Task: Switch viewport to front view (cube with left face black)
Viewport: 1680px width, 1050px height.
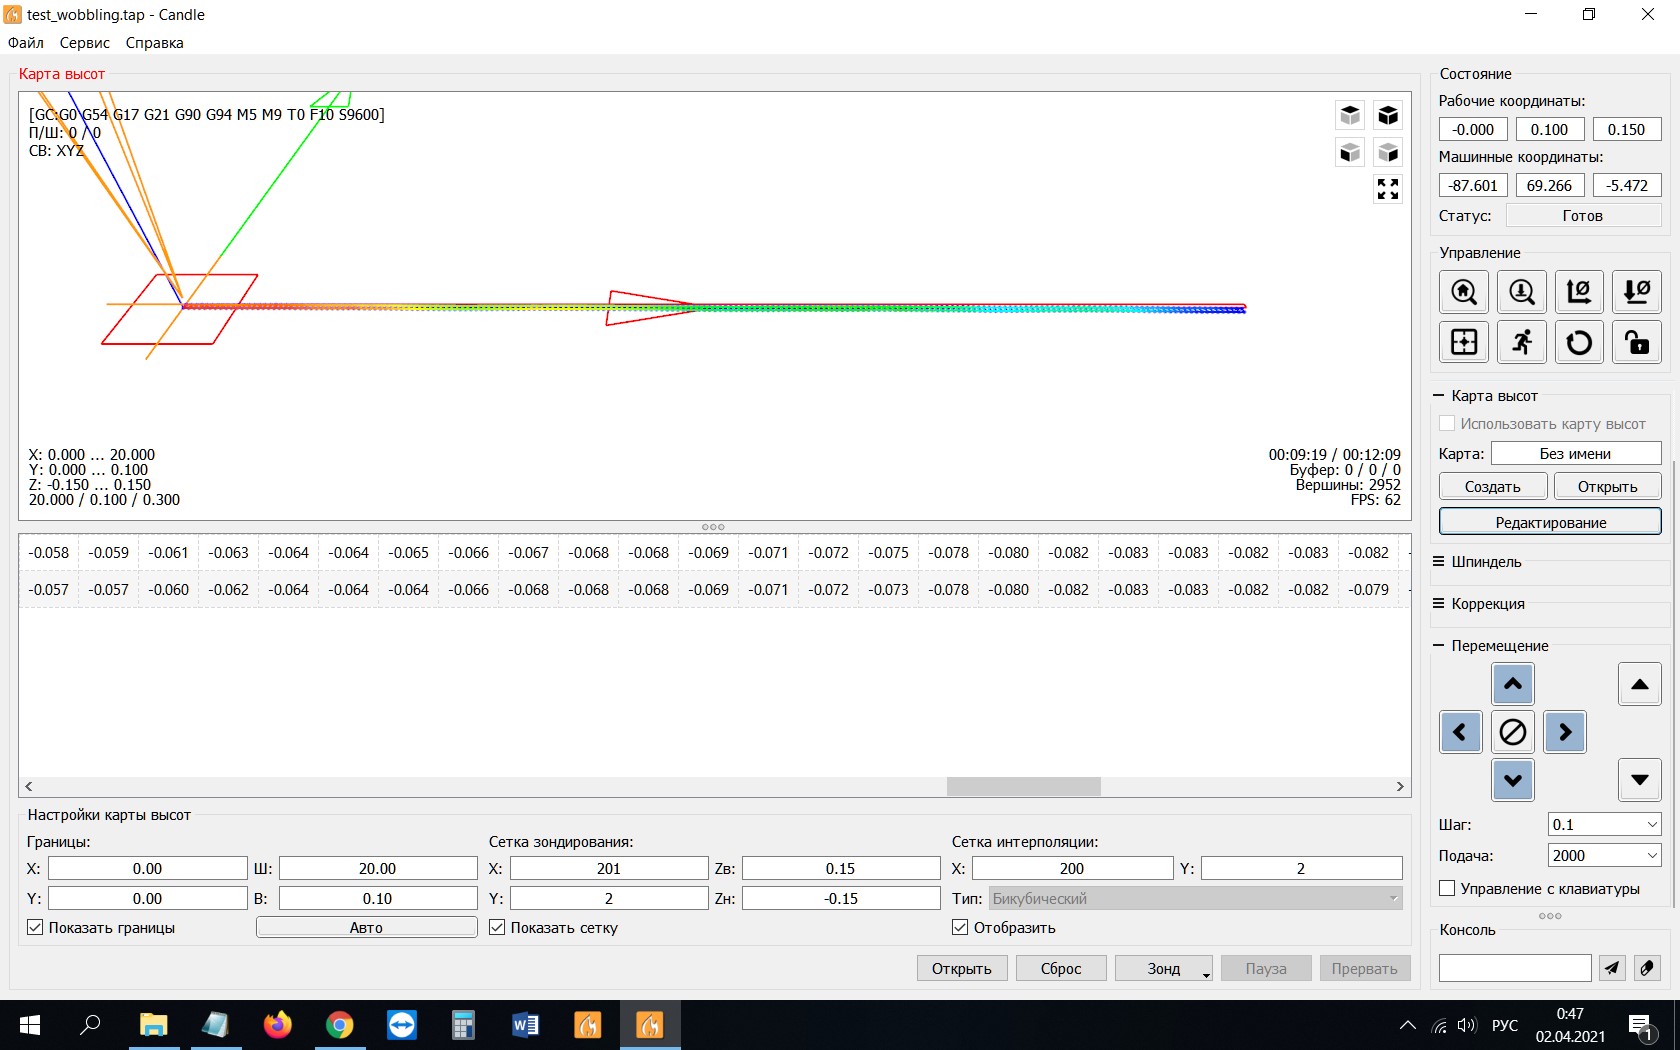Action: 1350,152
